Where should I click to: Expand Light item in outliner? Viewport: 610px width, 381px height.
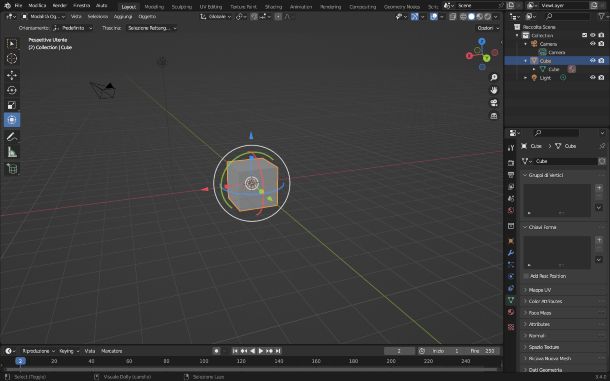coord(526,78)
